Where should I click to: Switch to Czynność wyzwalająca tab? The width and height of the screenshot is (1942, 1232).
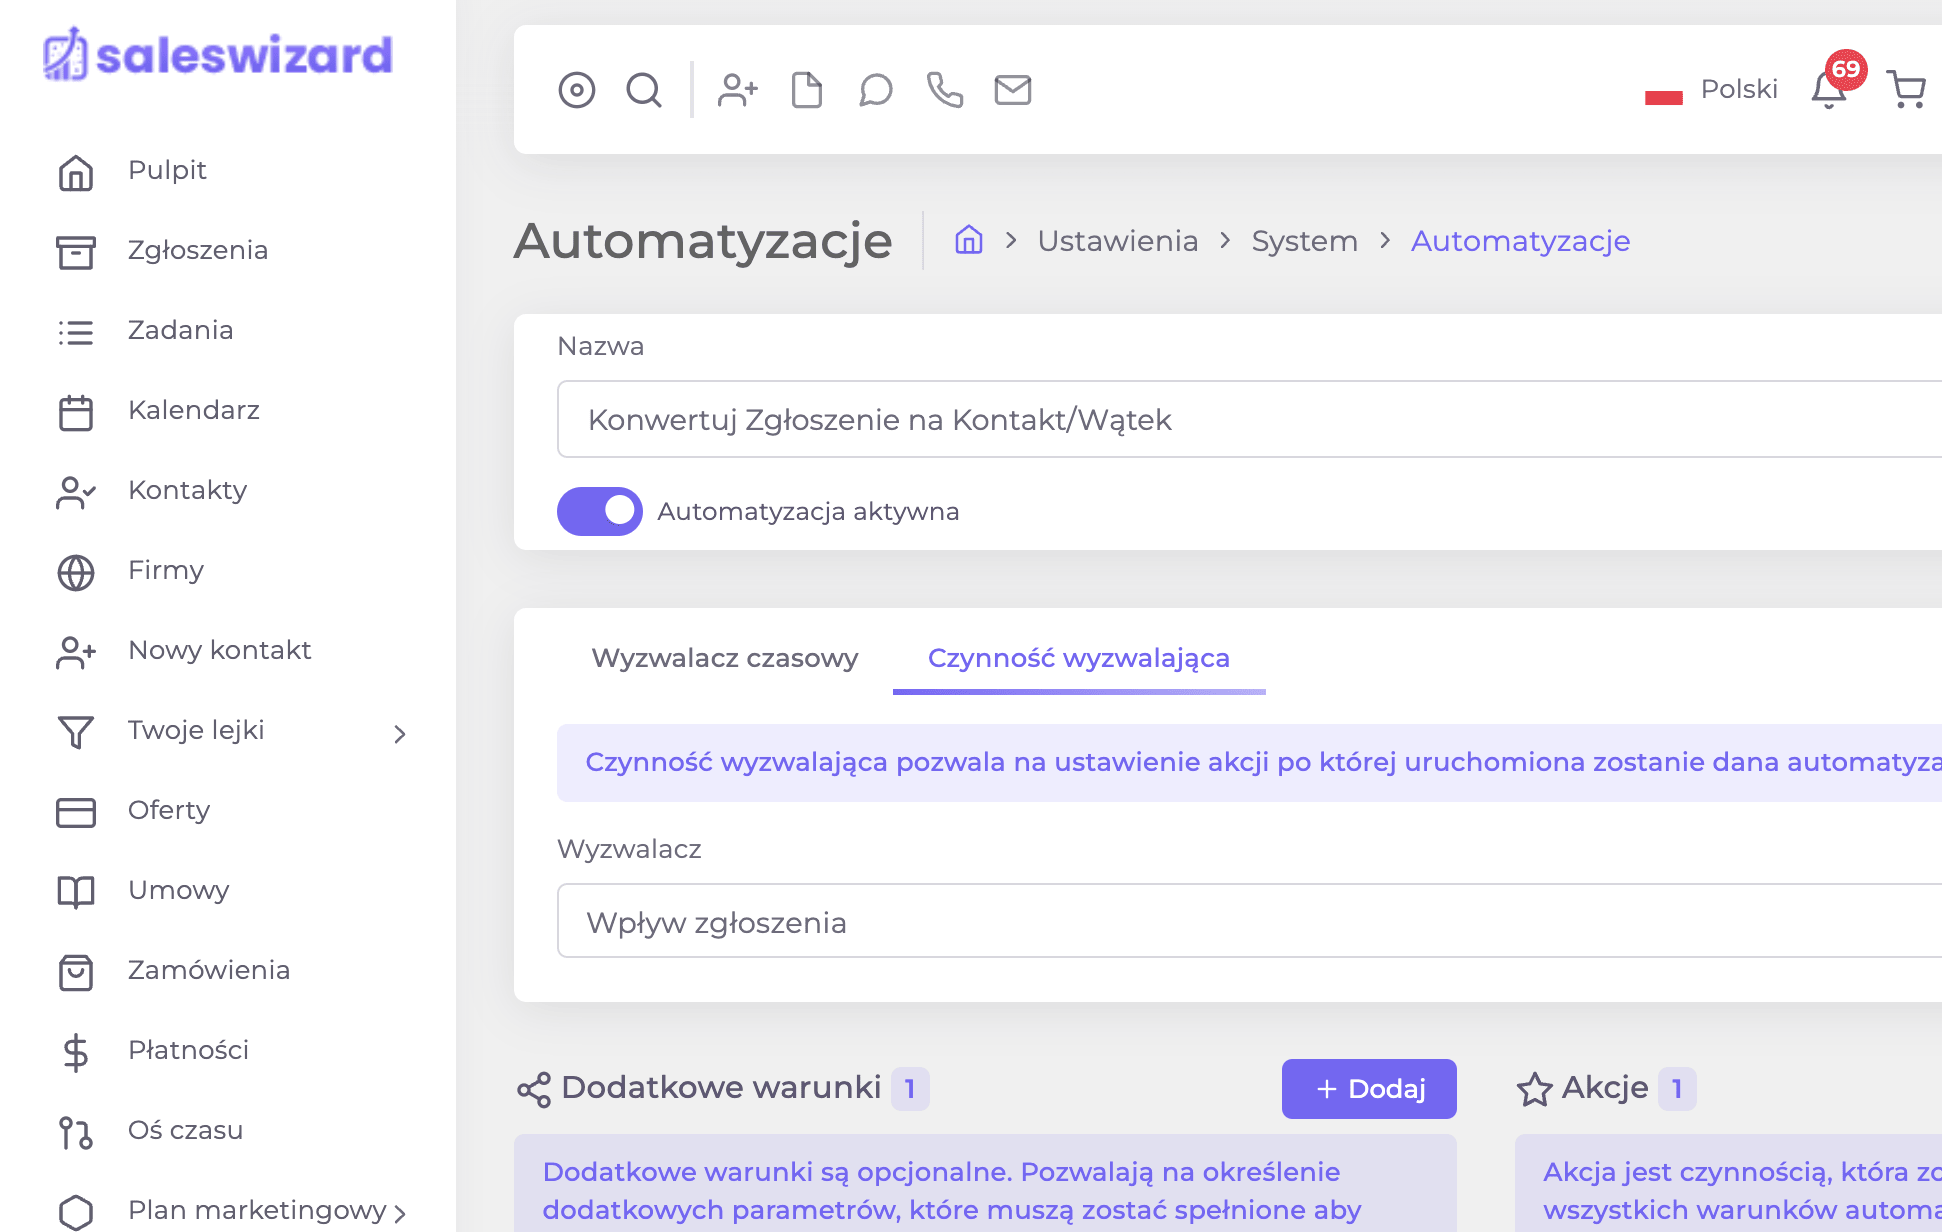coord(1079,658)
